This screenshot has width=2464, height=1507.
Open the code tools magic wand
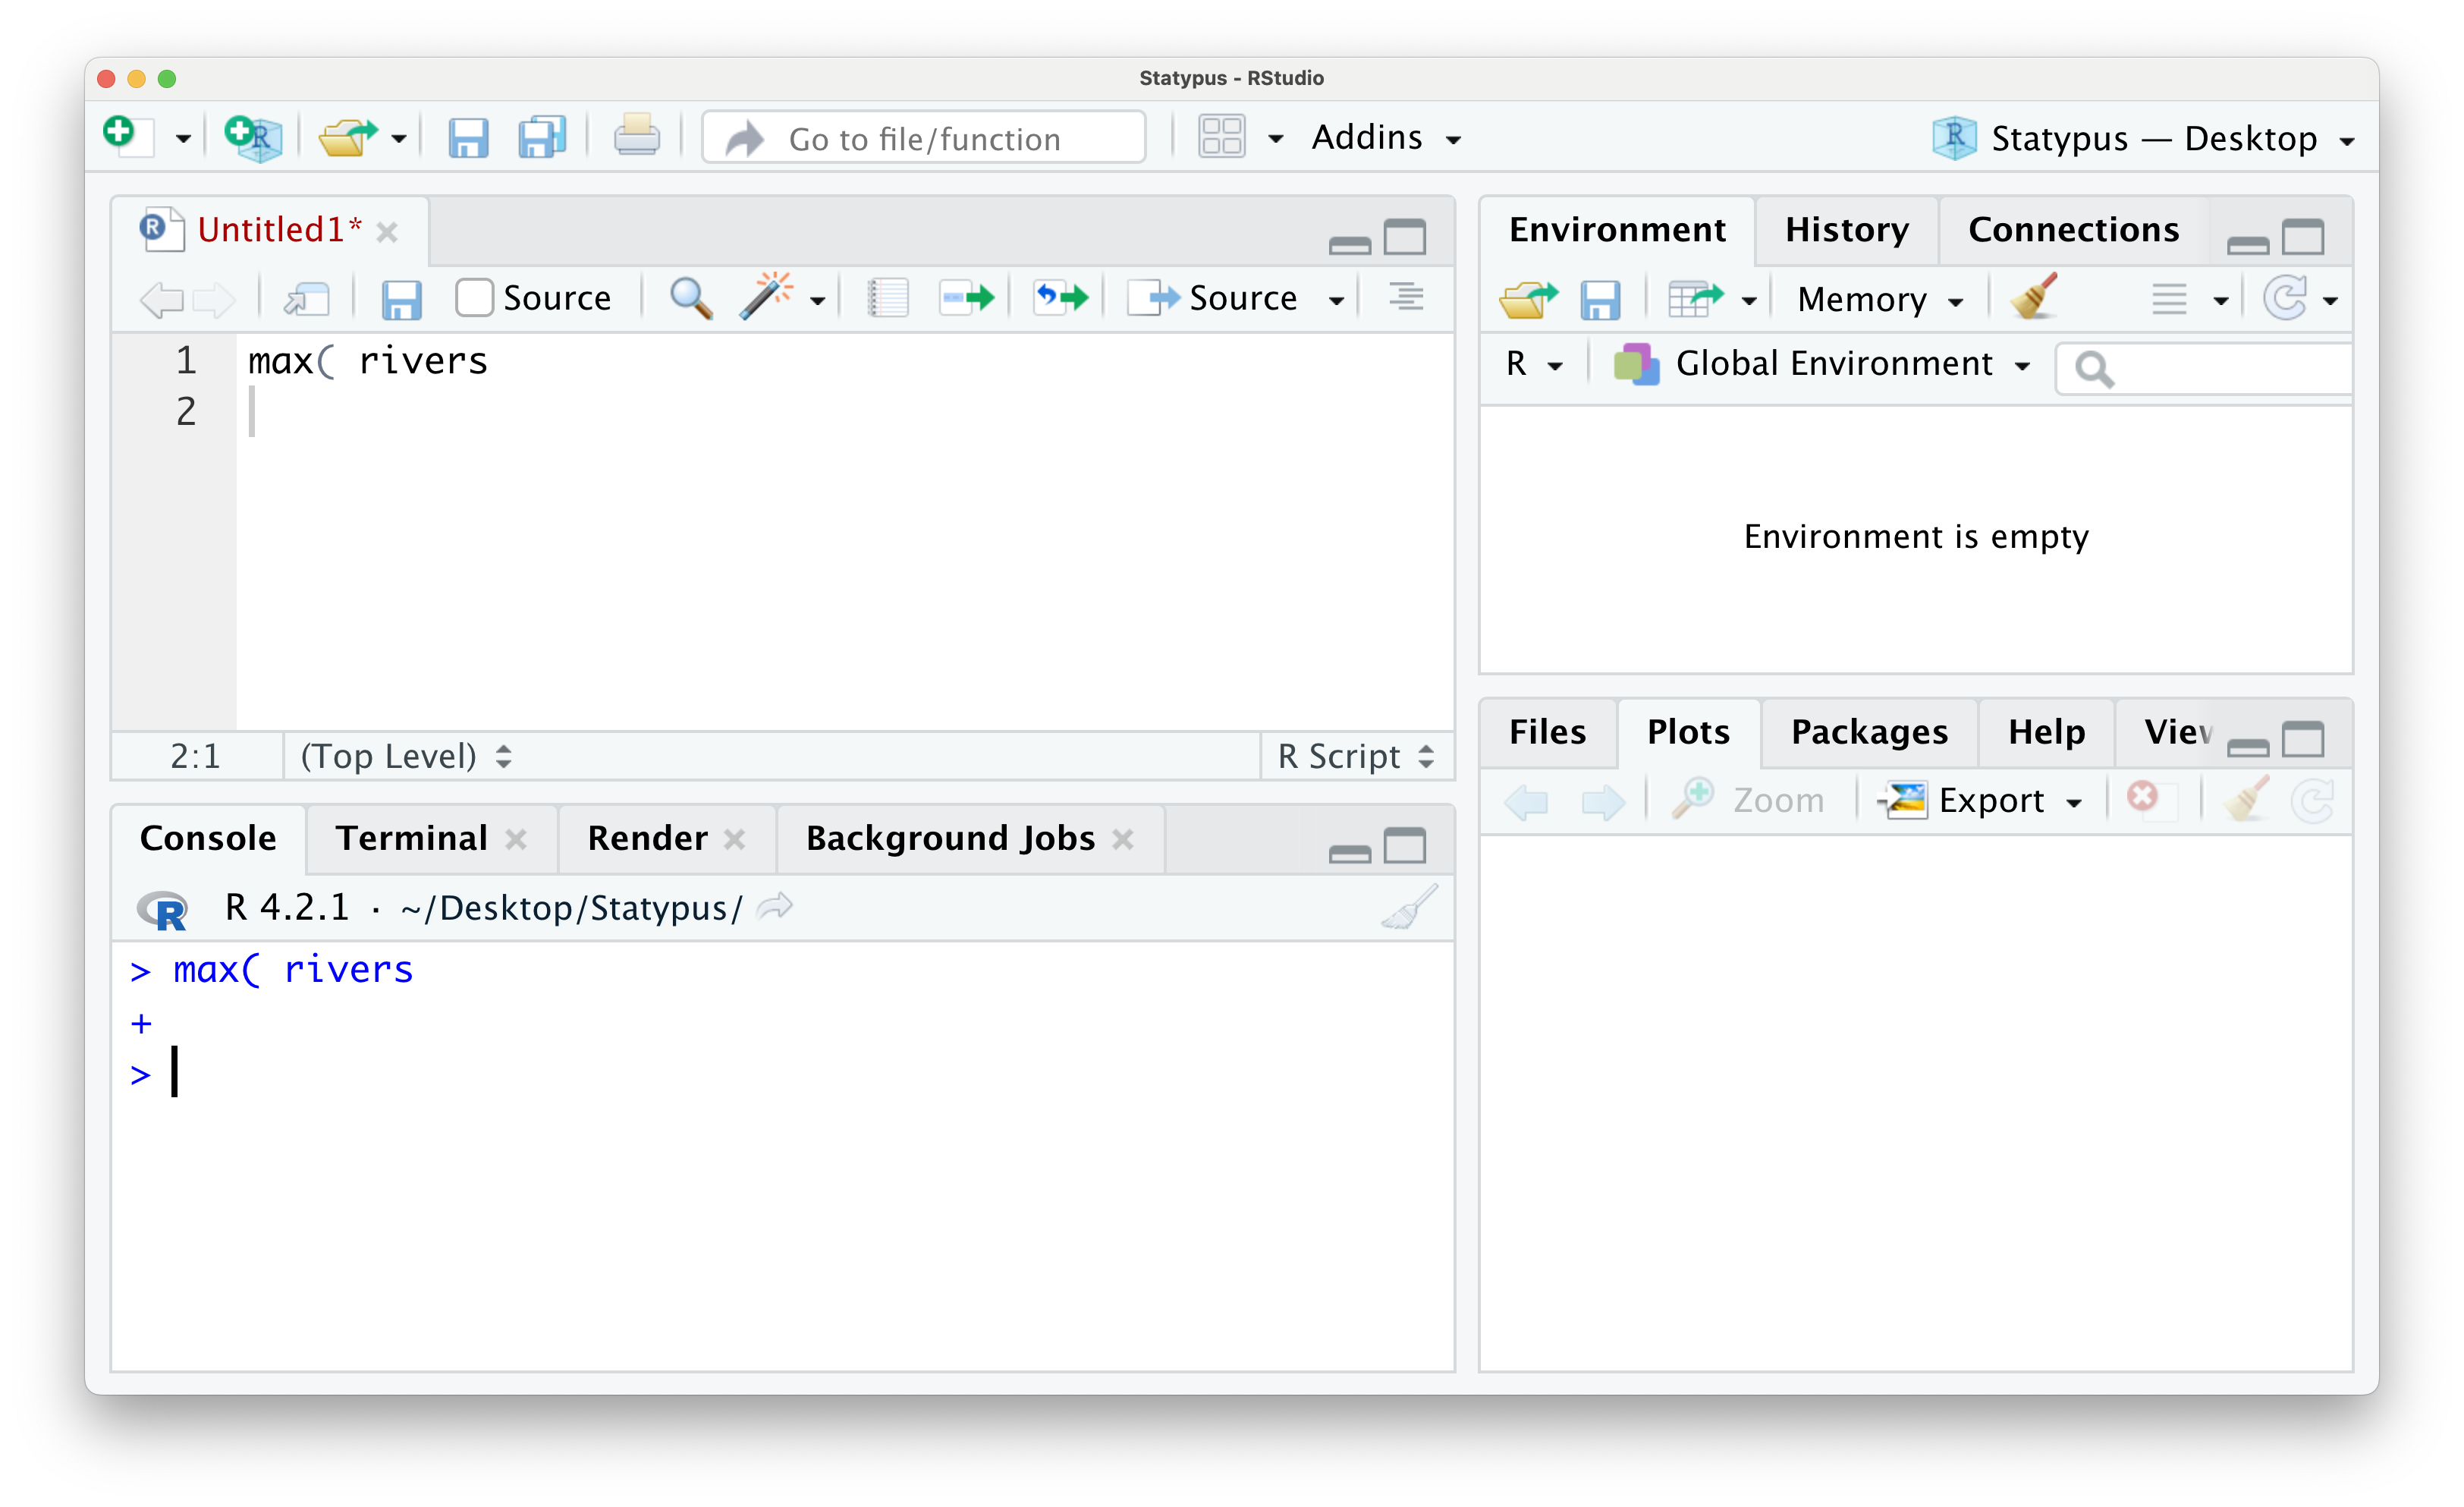767,297
